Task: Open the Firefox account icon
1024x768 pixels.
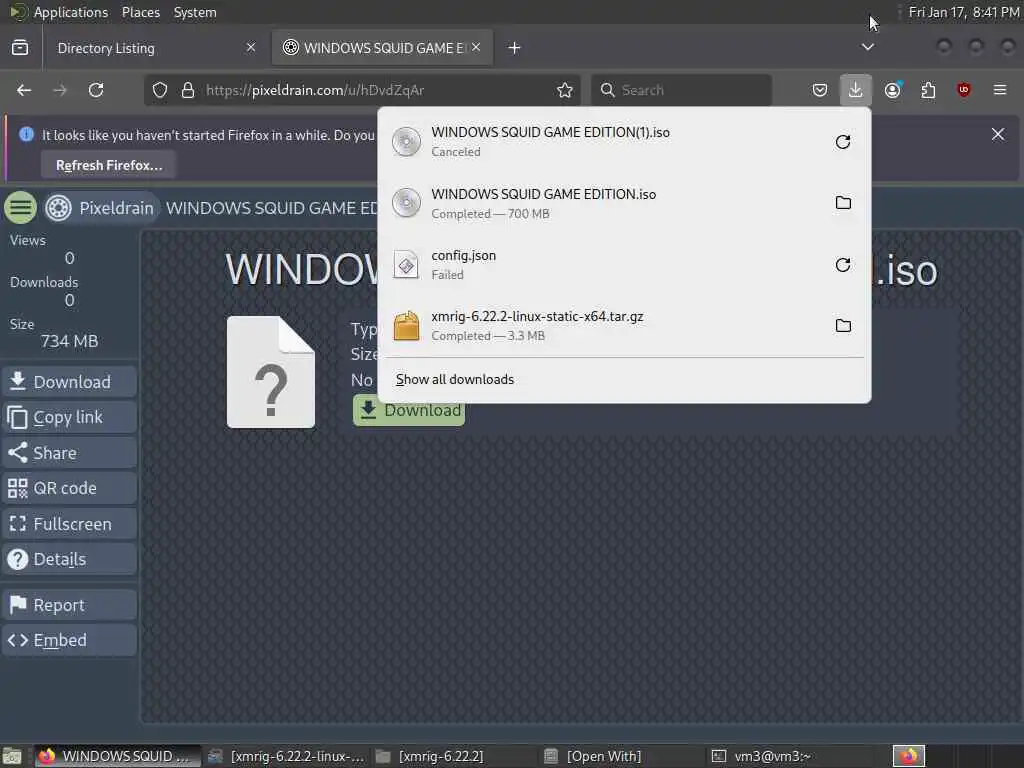Action: pyautogui.click(x=892, y=90)
